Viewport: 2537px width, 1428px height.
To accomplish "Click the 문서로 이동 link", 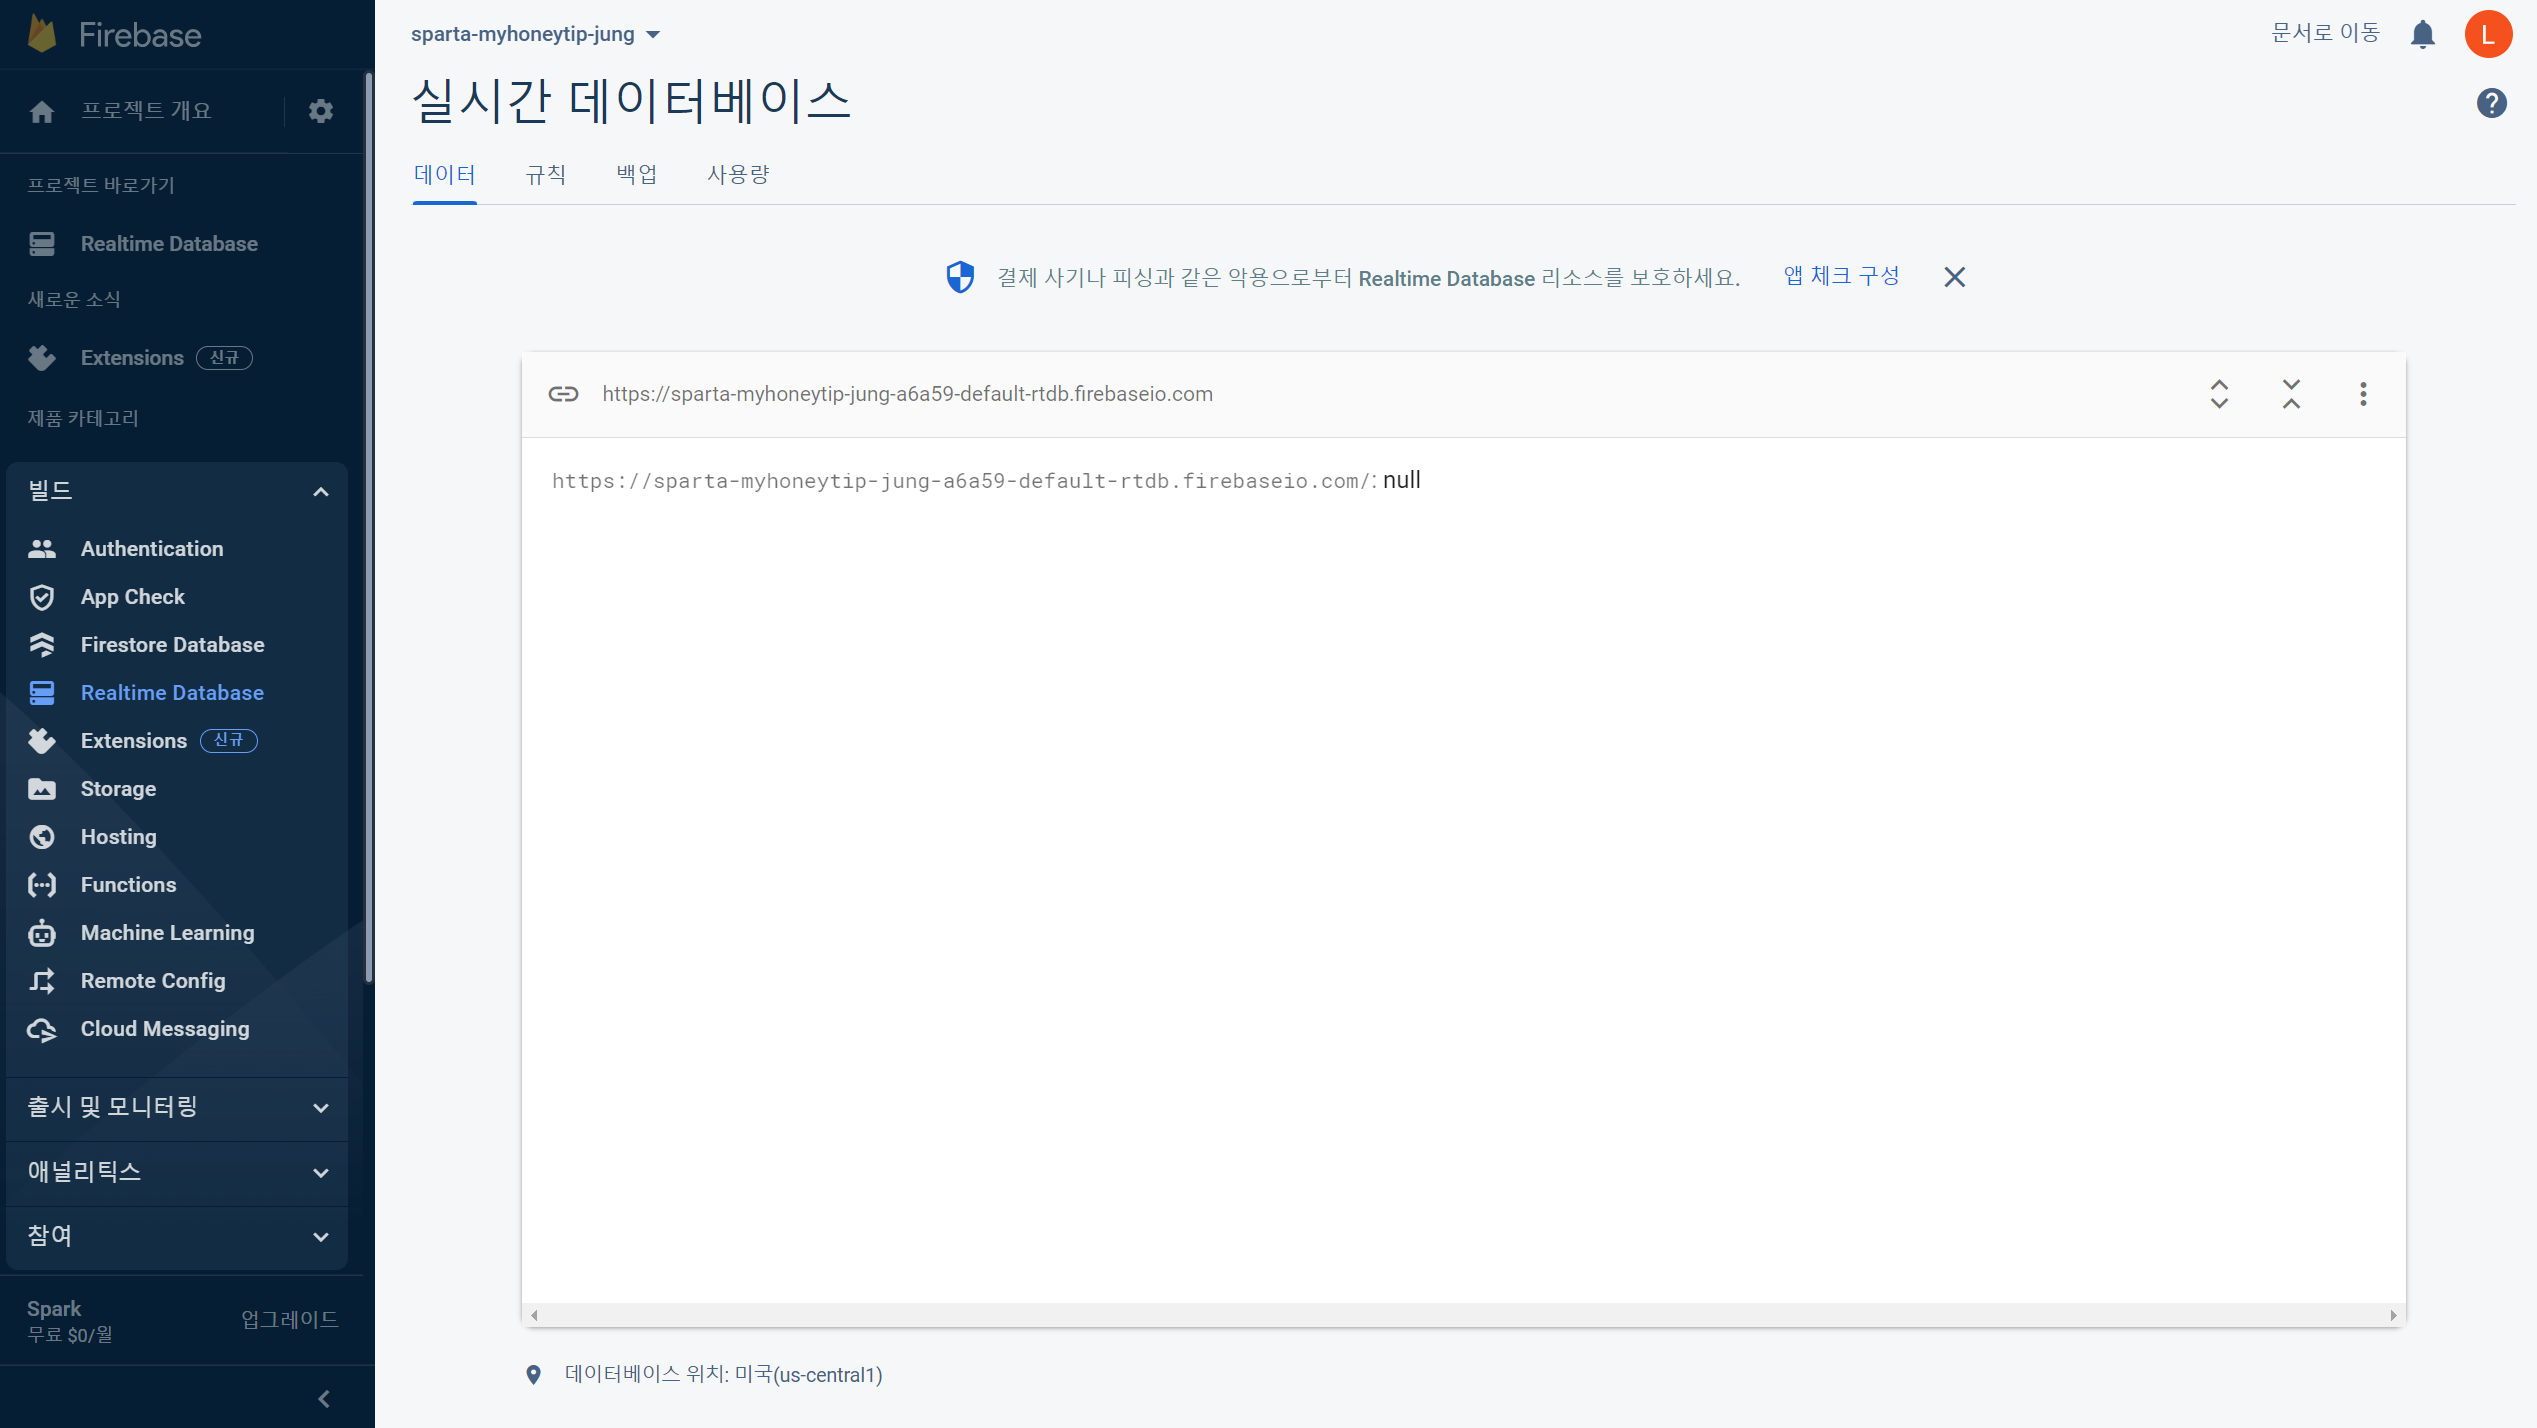I will (2325, 33).
